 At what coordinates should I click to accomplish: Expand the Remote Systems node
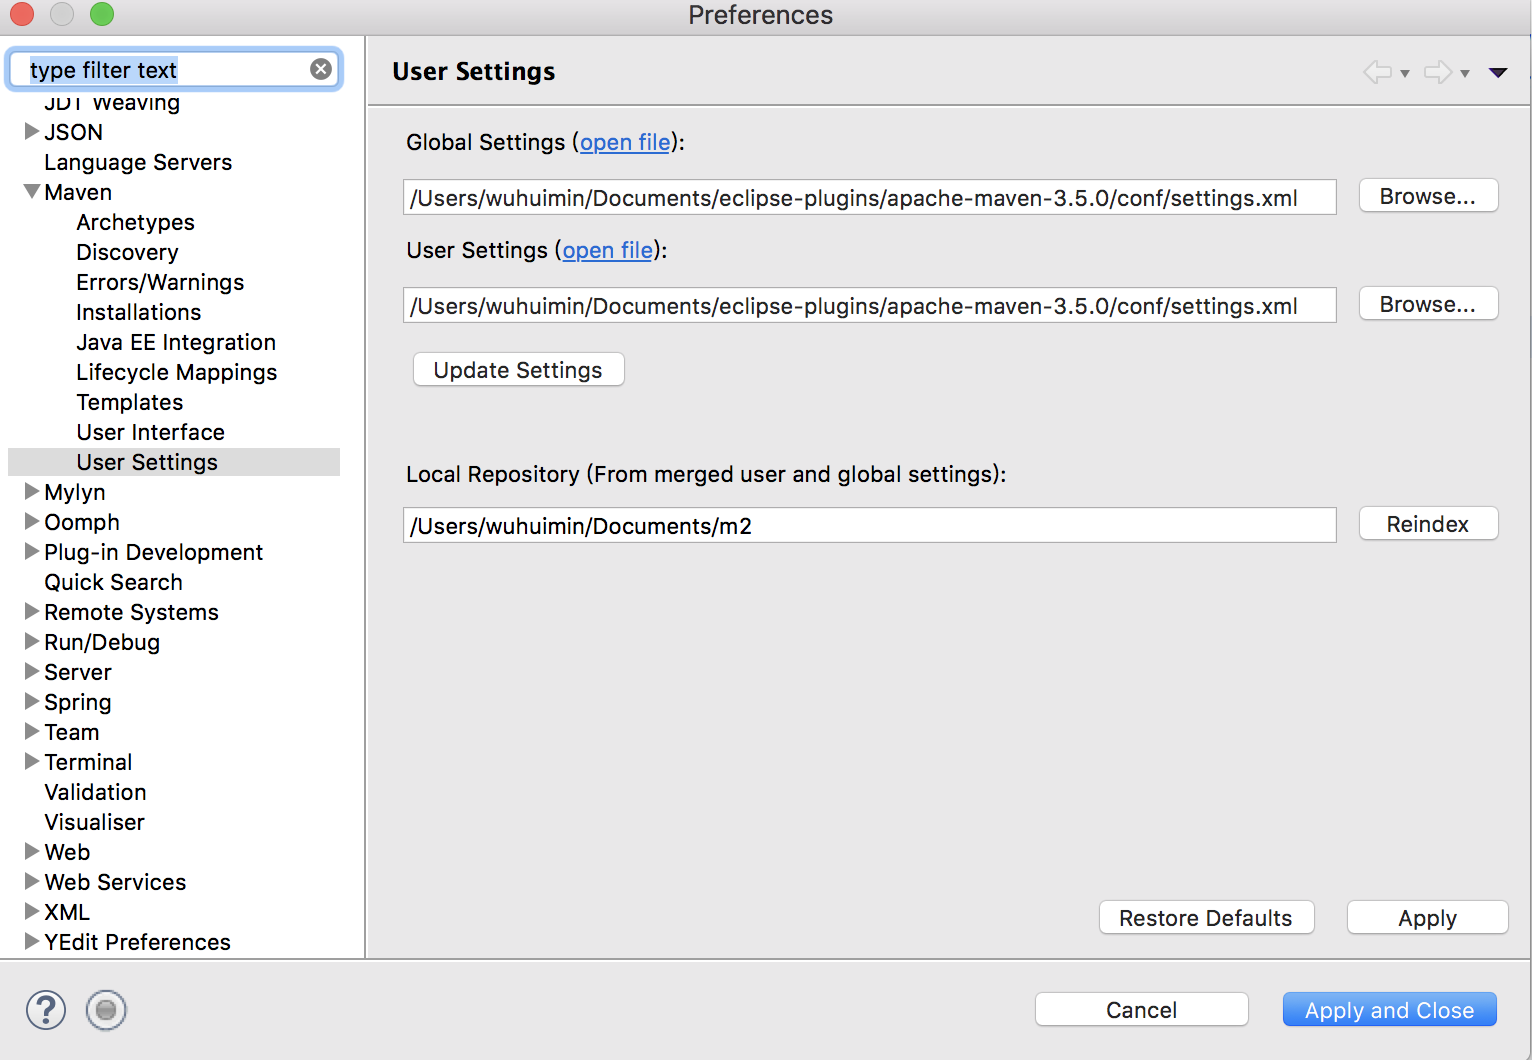pos(32,611)
